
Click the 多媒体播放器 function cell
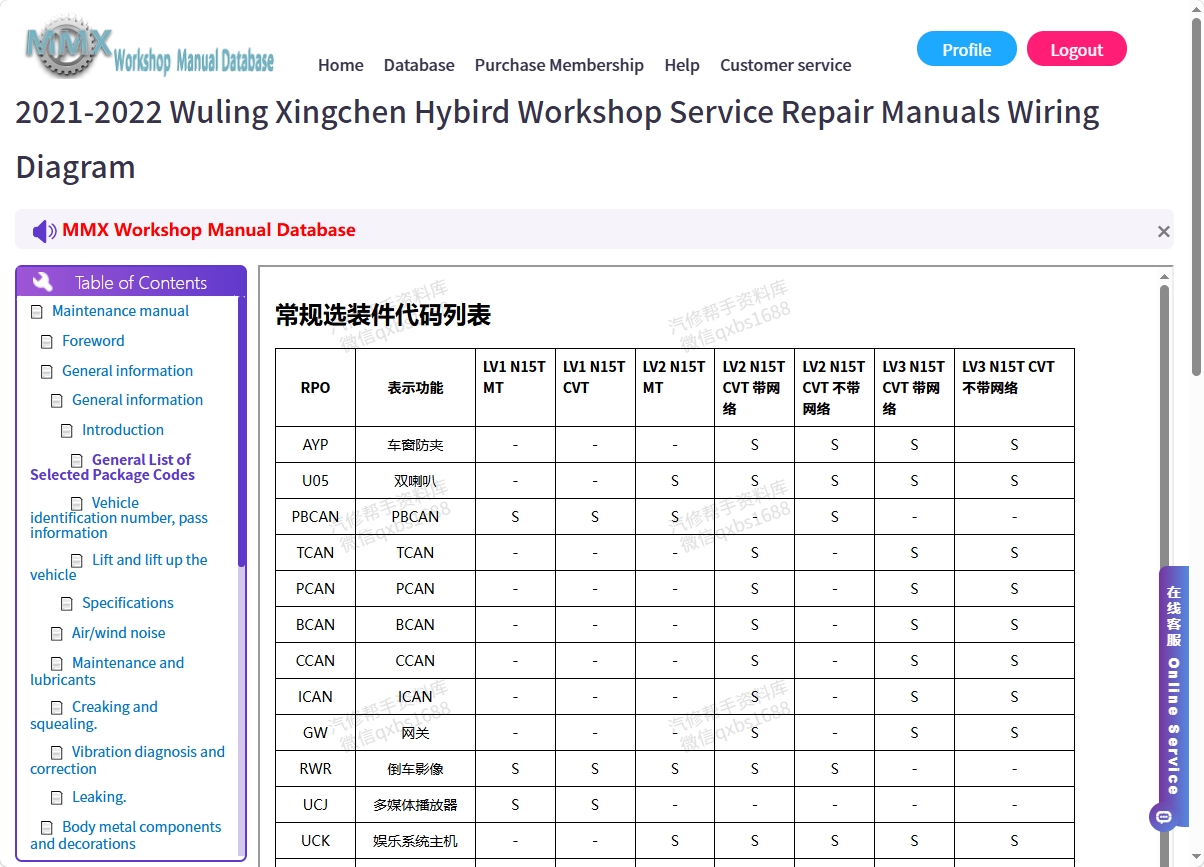(x=415, y=805)
